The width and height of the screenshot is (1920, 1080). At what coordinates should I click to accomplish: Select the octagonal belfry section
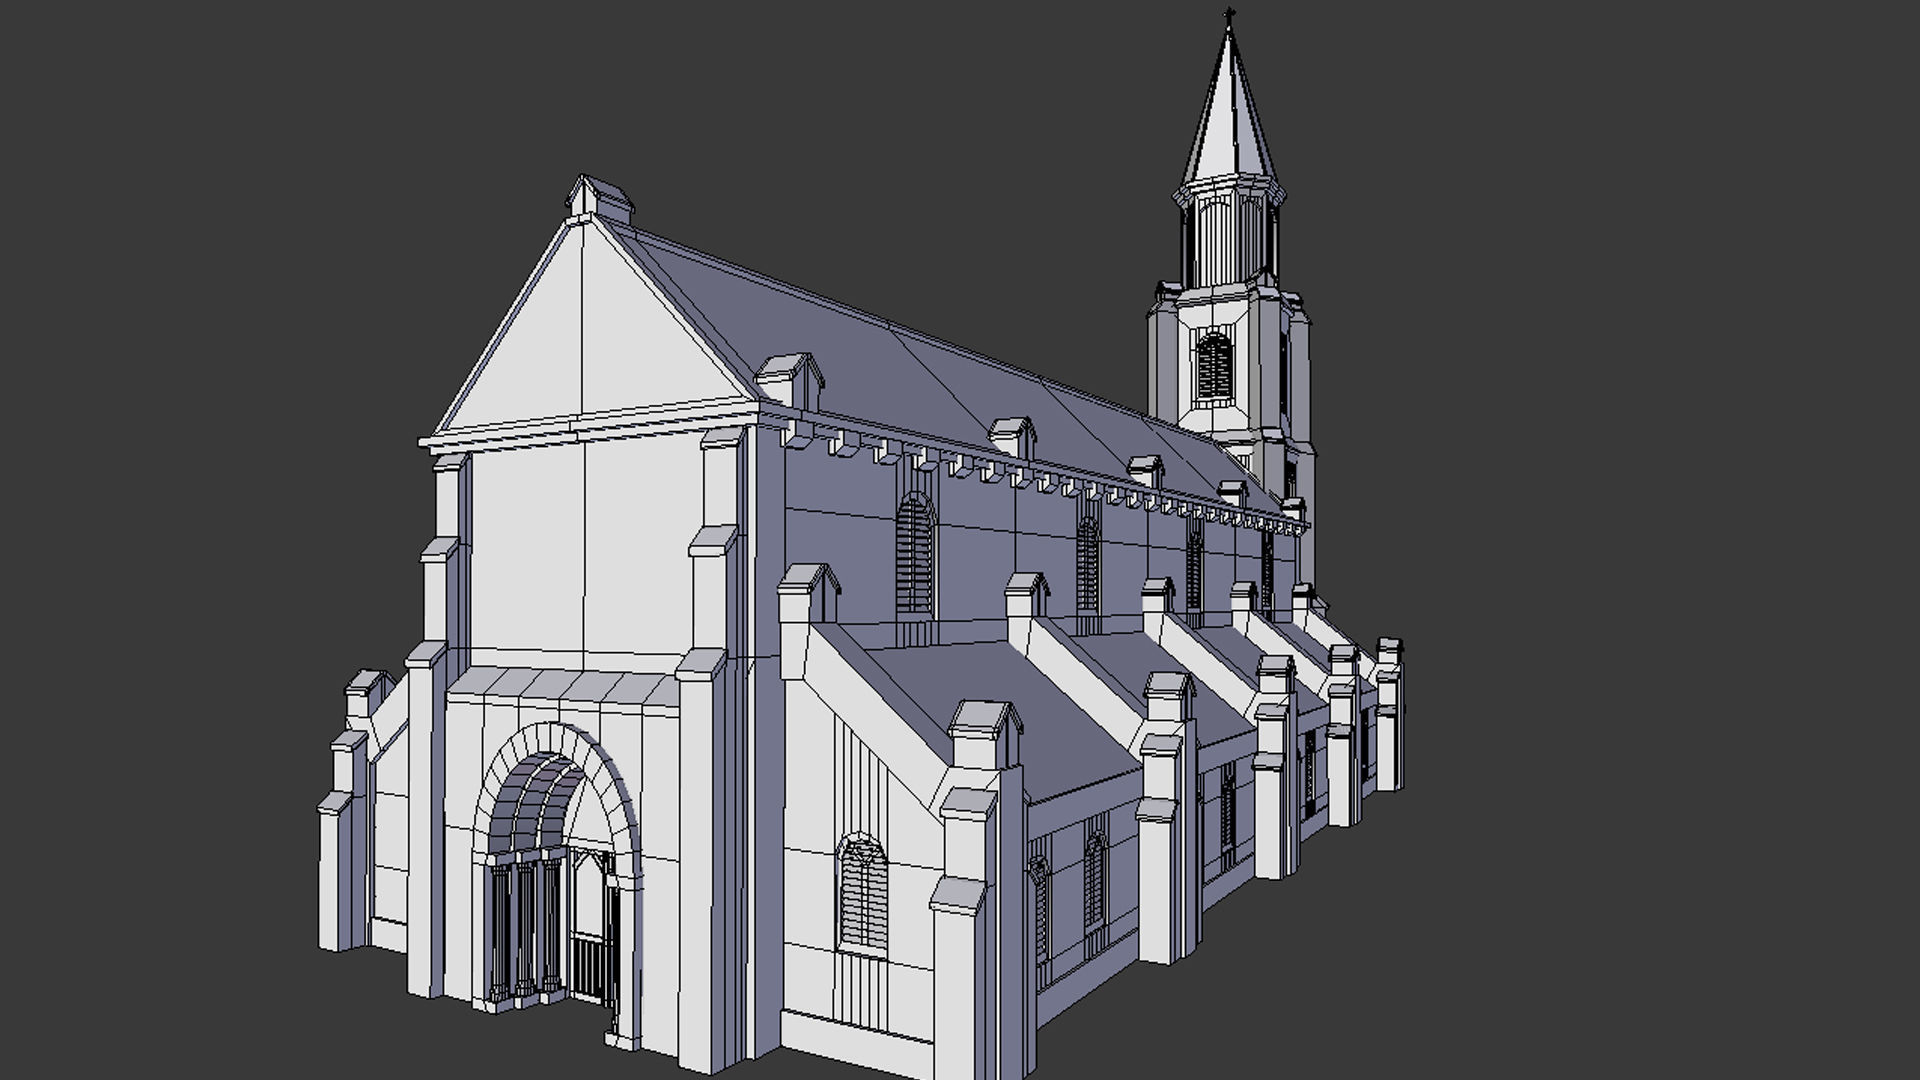1230,230
